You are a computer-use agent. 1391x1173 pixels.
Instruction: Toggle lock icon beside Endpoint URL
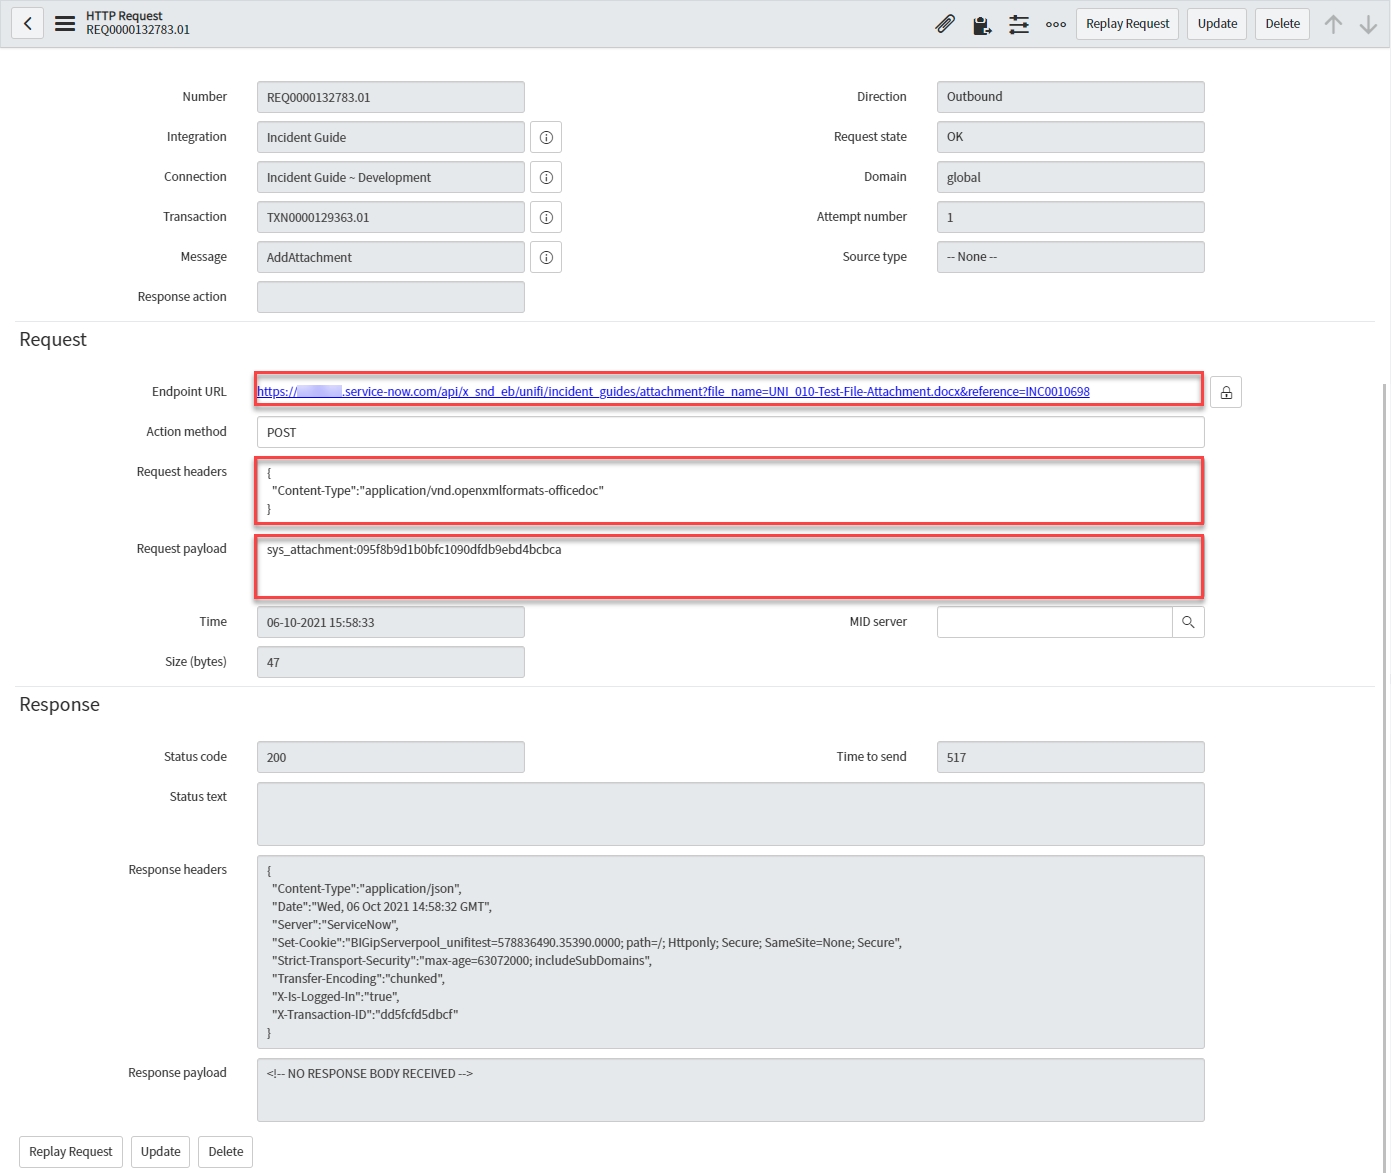point(1226,392)
